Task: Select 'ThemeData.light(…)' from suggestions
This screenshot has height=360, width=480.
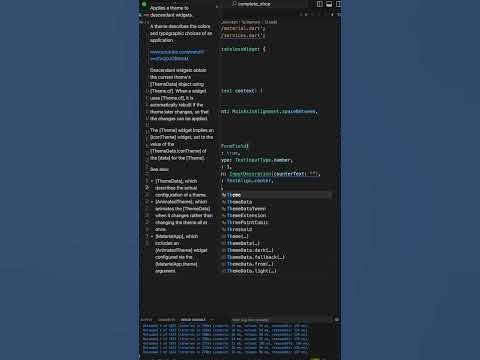Action: click(x=277, y=271)
